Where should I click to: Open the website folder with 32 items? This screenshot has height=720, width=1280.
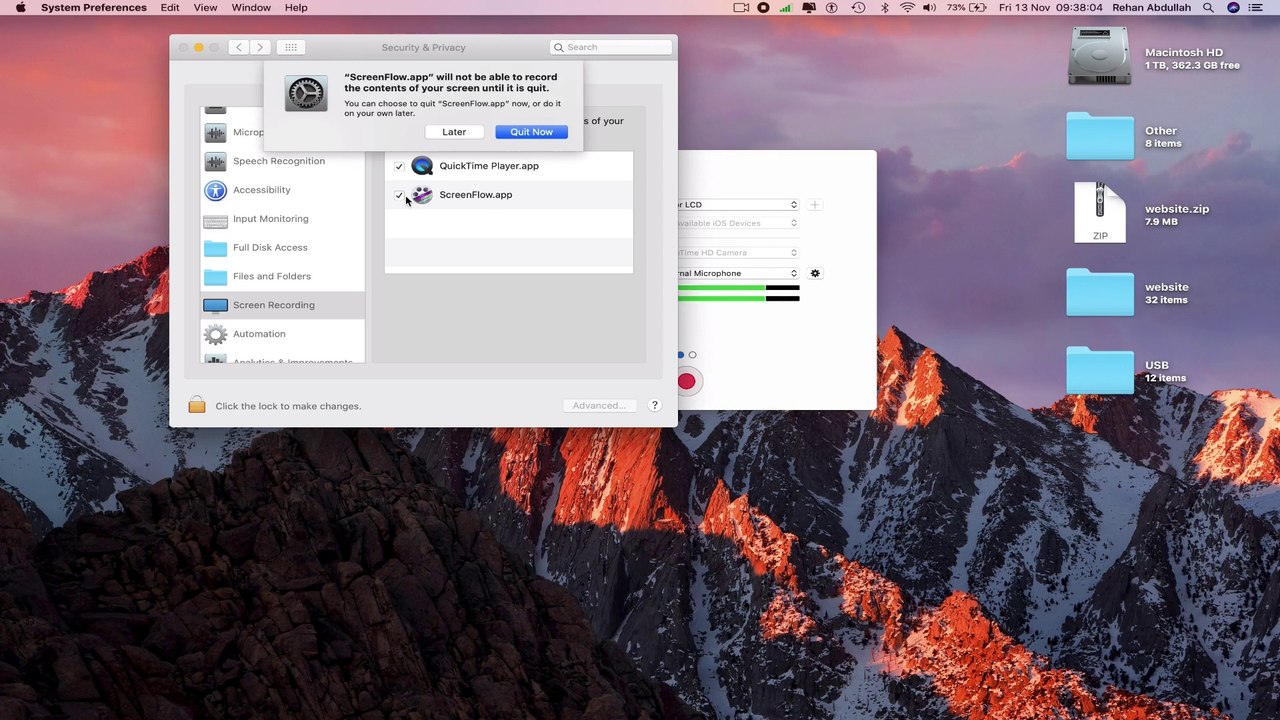[x=1099, y=292]
